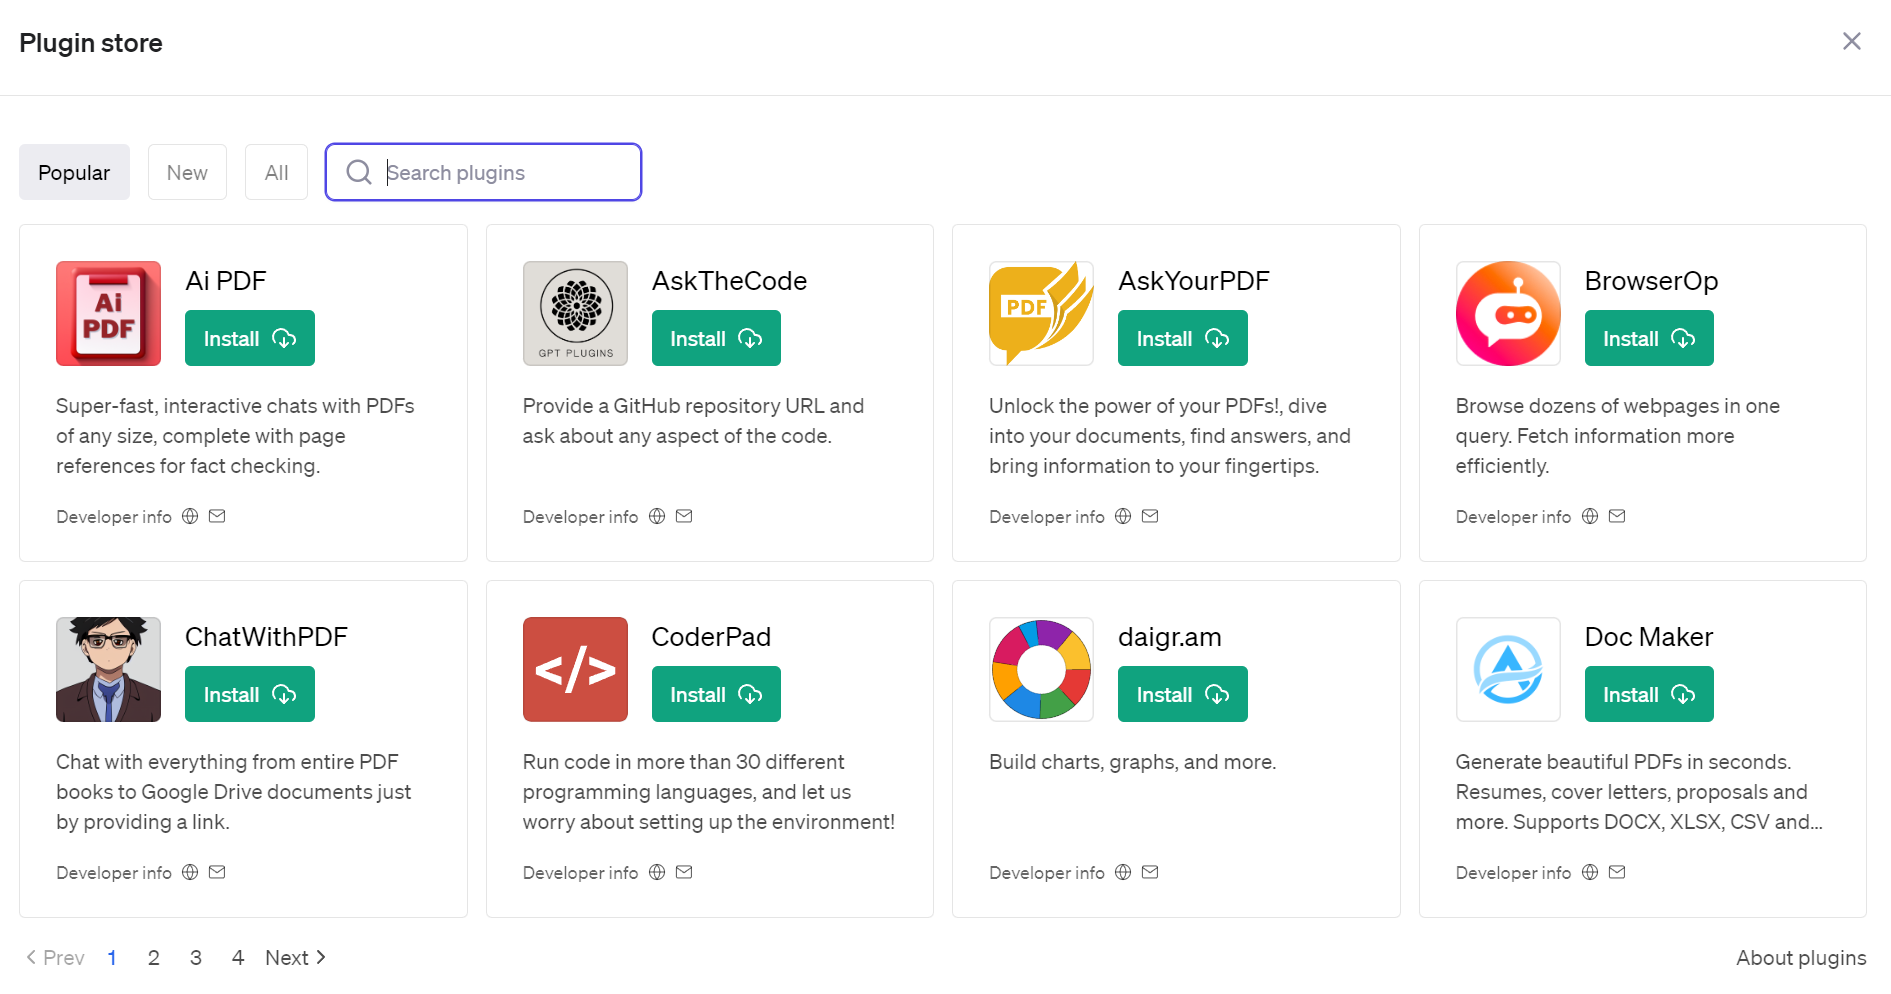Click the BrowserOp plugin title
Screen dimensions: 1891x994
pos(1651,281)
